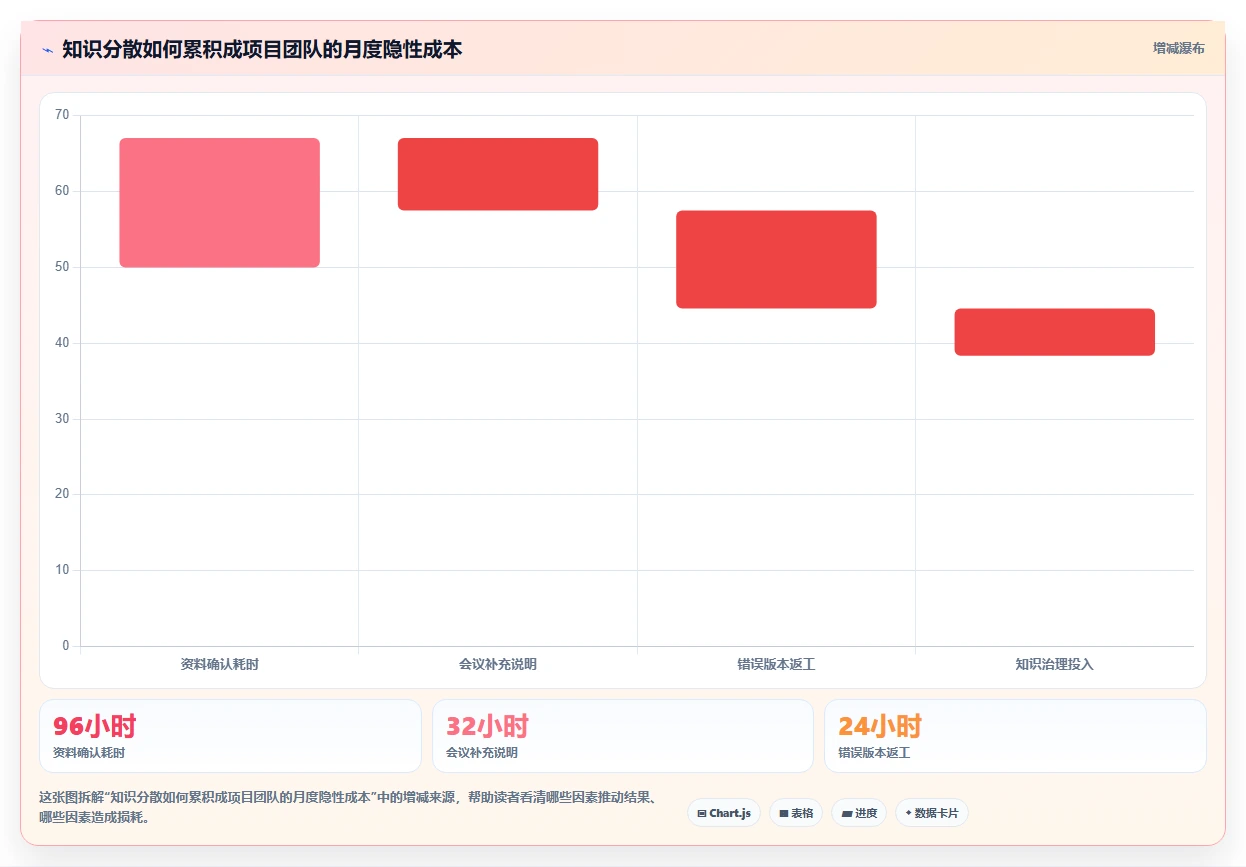Click the 知识治理投入 waterfall bar
1246x867 pixels.
(1055, 332)
